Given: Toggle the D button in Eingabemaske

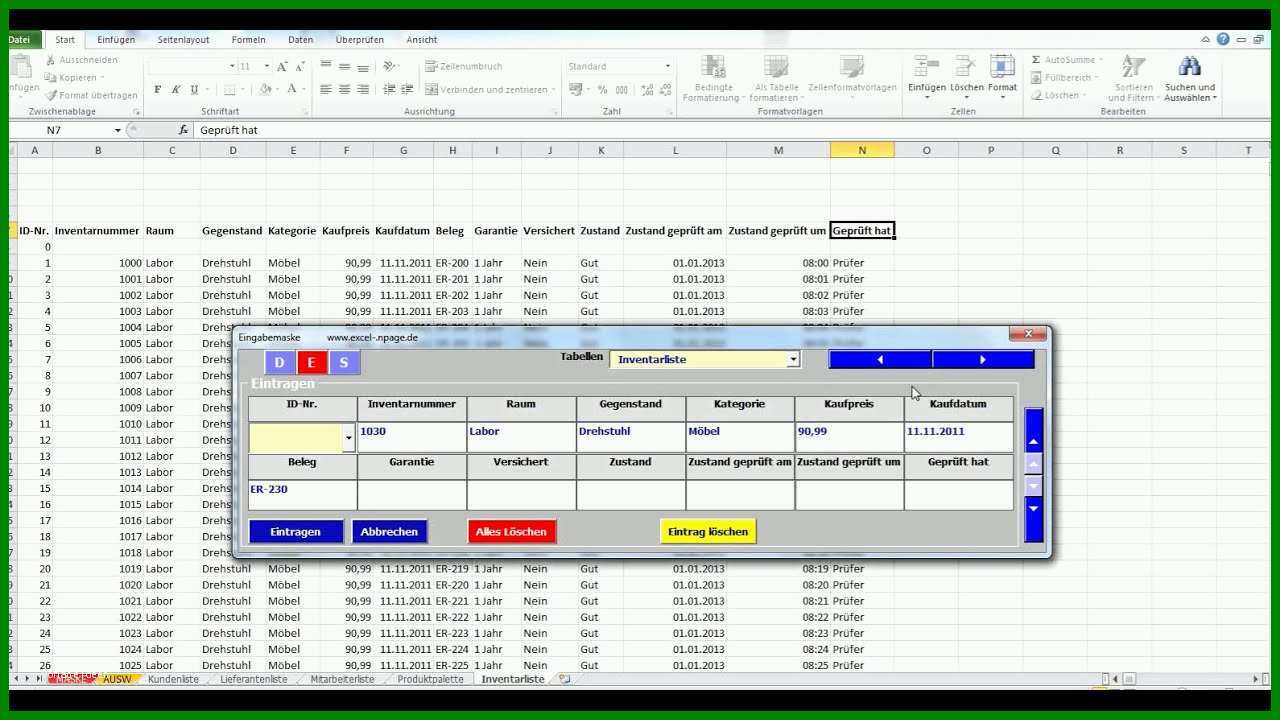Looking at the screenshot, I should [280, 363].
